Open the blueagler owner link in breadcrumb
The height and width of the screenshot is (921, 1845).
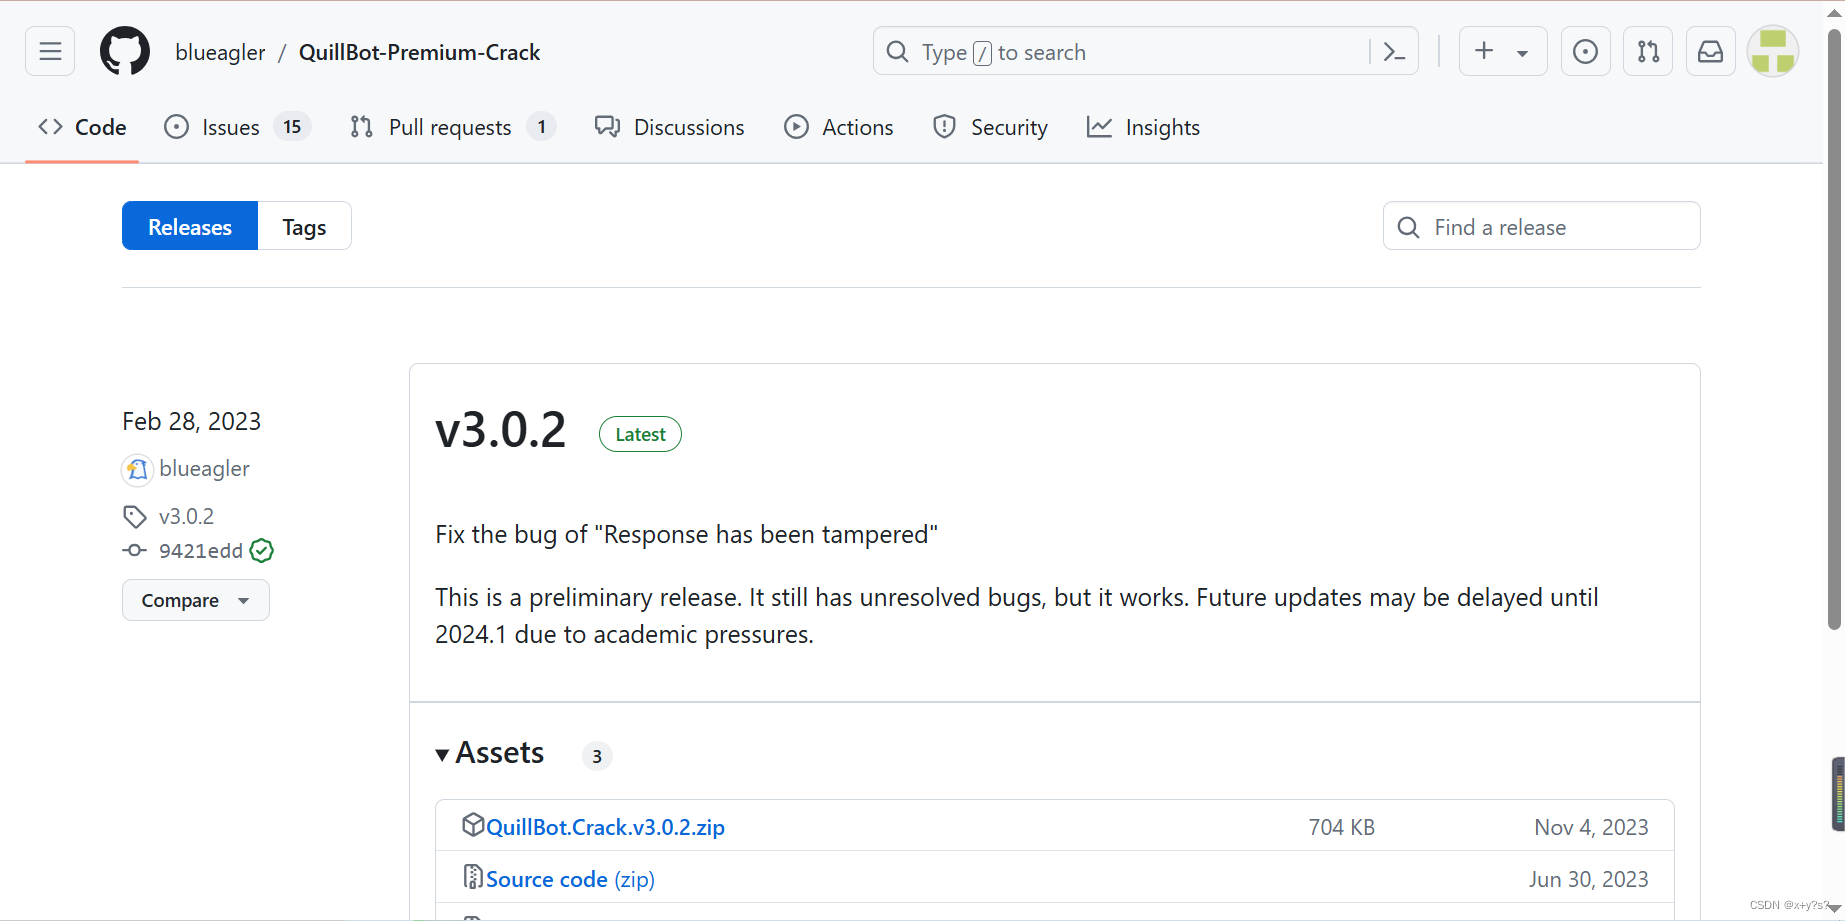tap(220, 52)
